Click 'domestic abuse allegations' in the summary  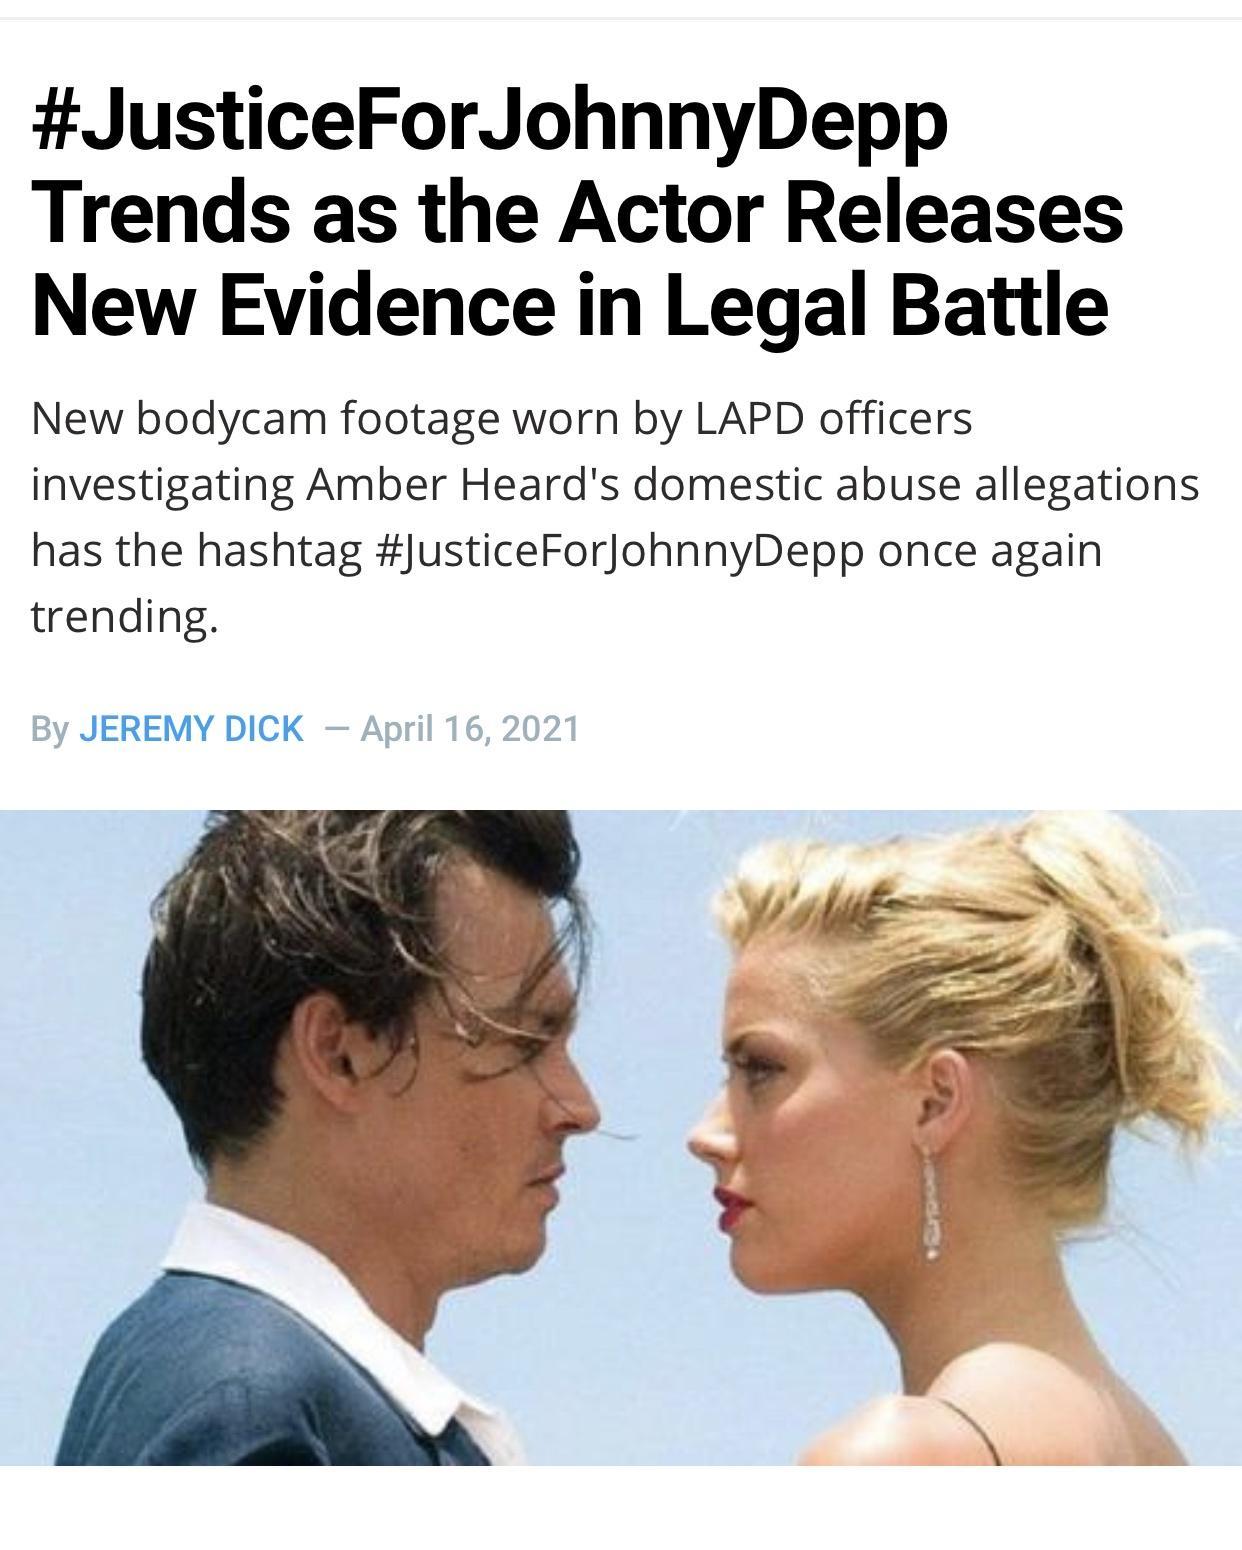915,485
